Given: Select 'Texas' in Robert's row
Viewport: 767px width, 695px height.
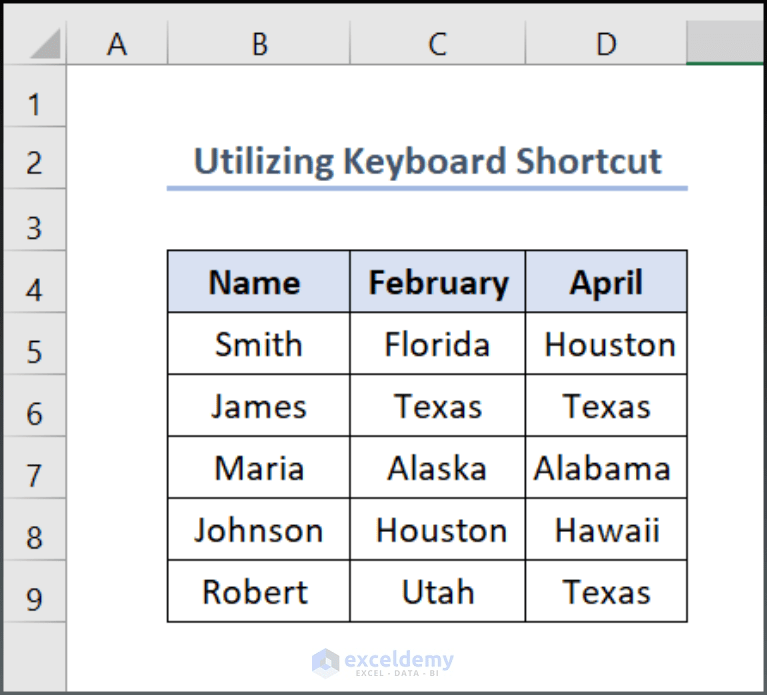Looking at the screenshot, I should (x=606, y=591).
